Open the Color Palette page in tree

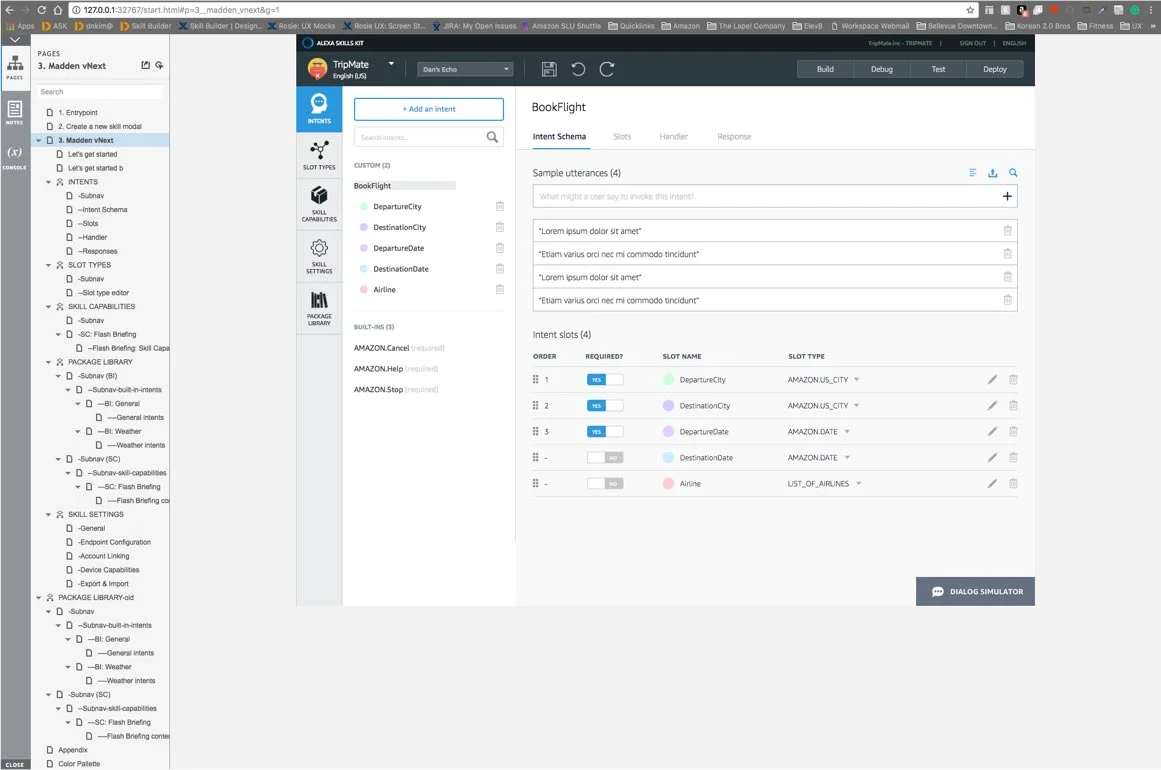[79, 764]
